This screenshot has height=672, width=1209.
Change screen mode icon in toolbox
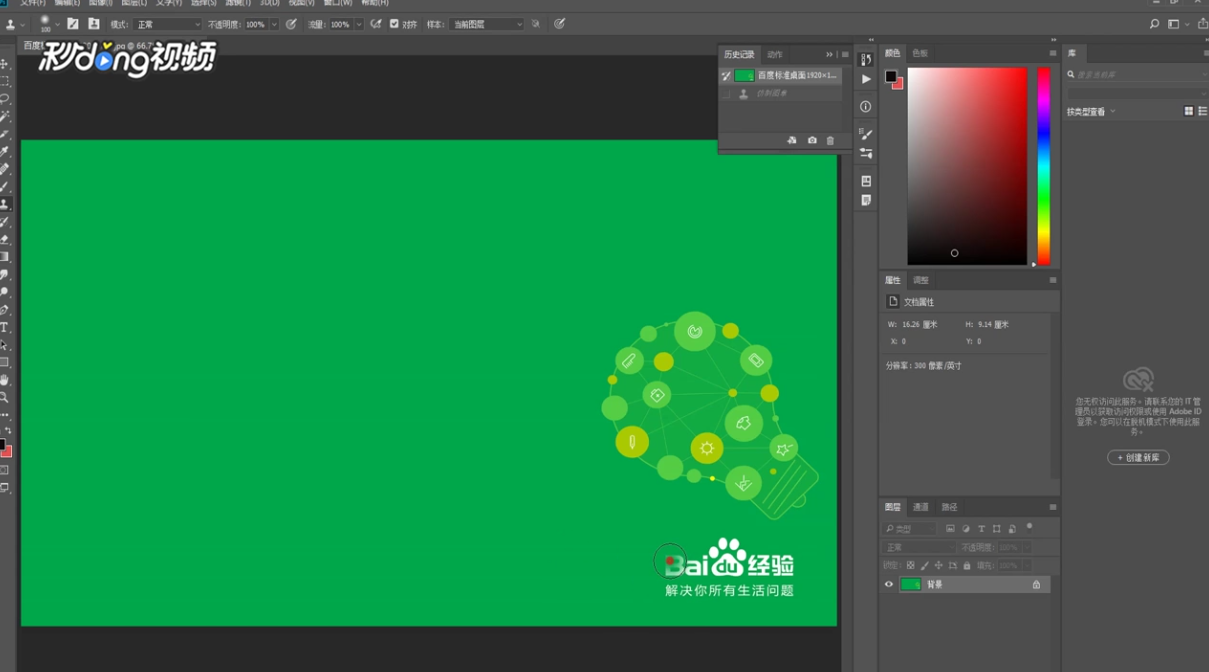tap(5, 488)
